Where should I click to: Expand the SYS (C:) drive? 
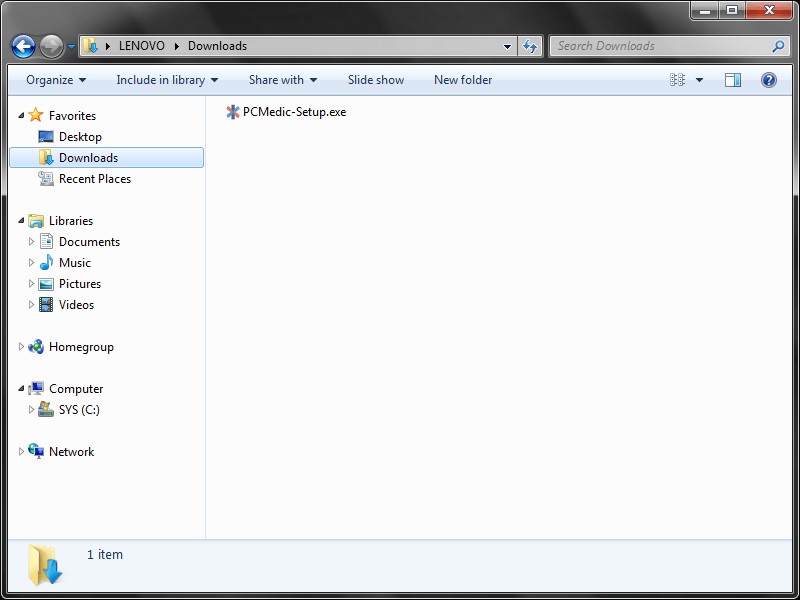(x=31, y=410)
